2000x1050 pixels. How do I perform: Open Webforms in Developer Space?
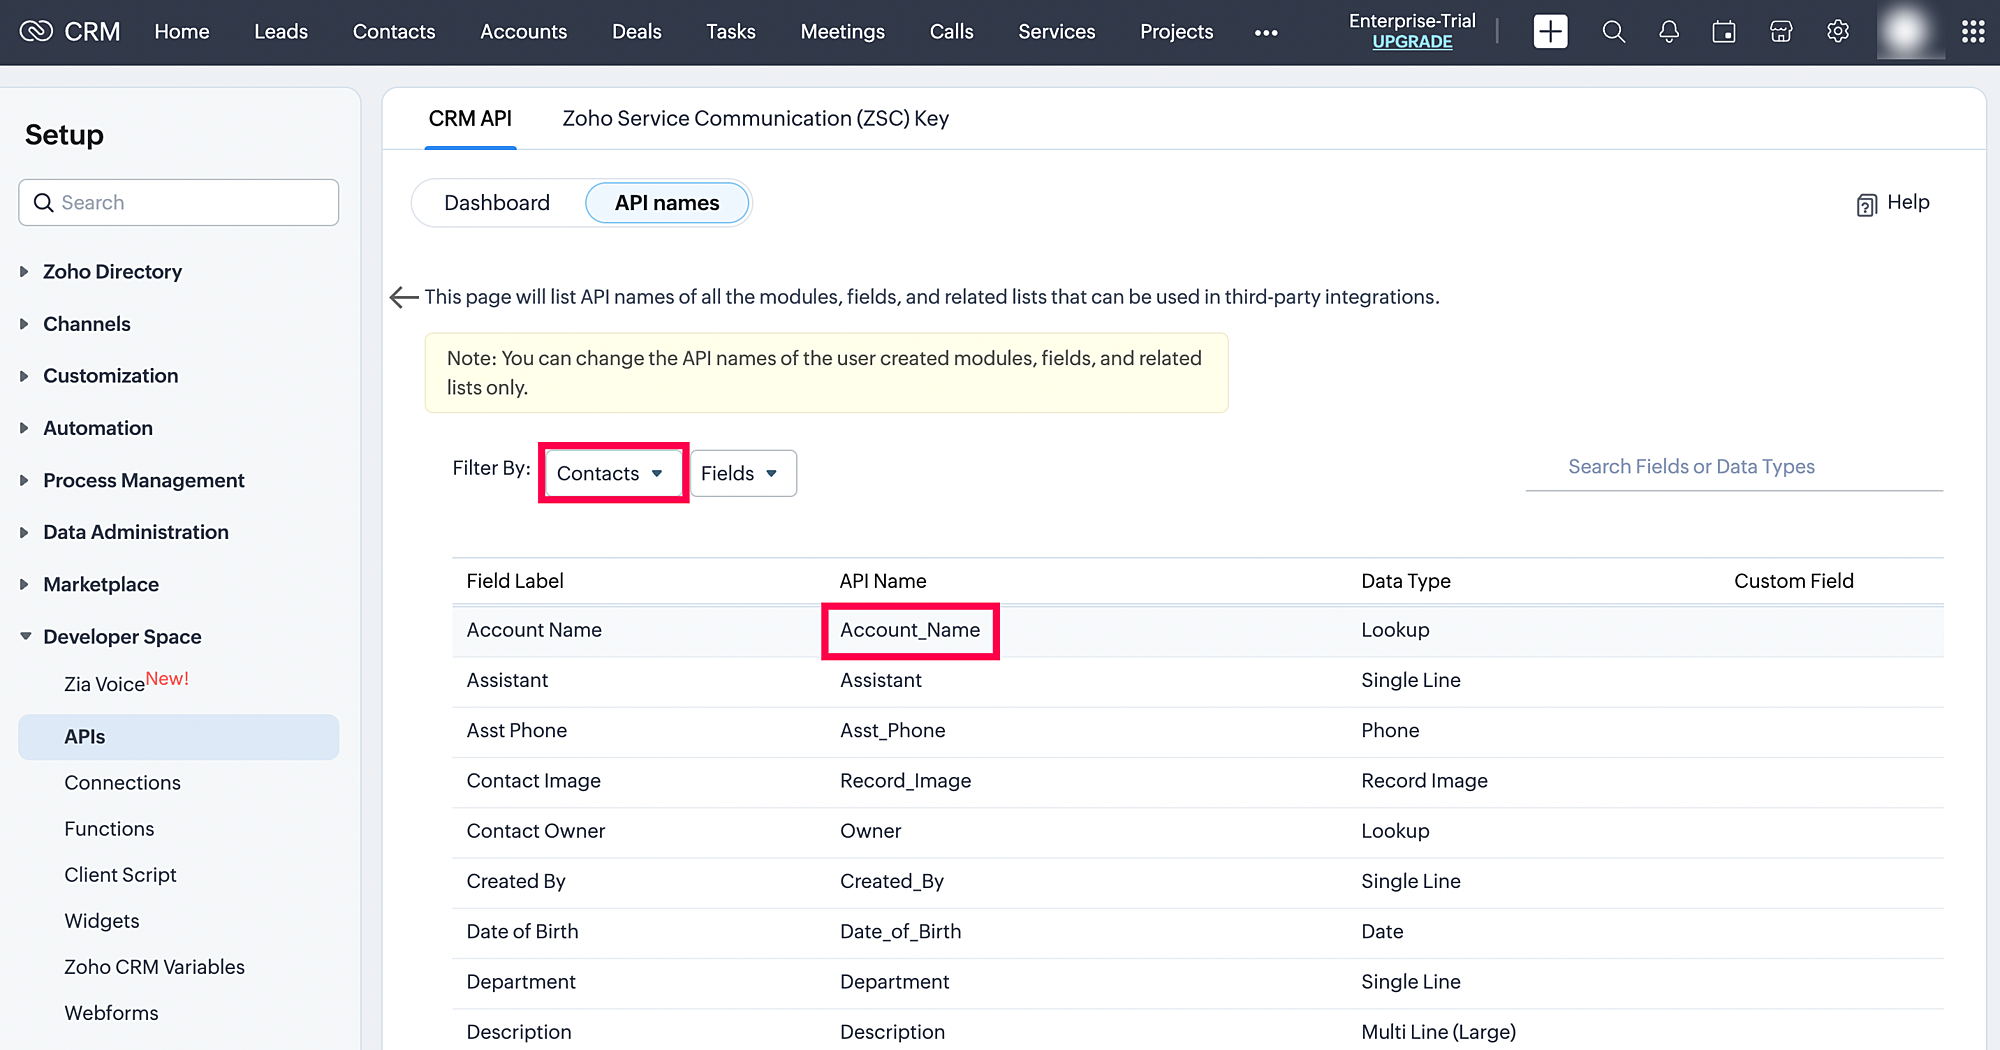point(111,1013)
